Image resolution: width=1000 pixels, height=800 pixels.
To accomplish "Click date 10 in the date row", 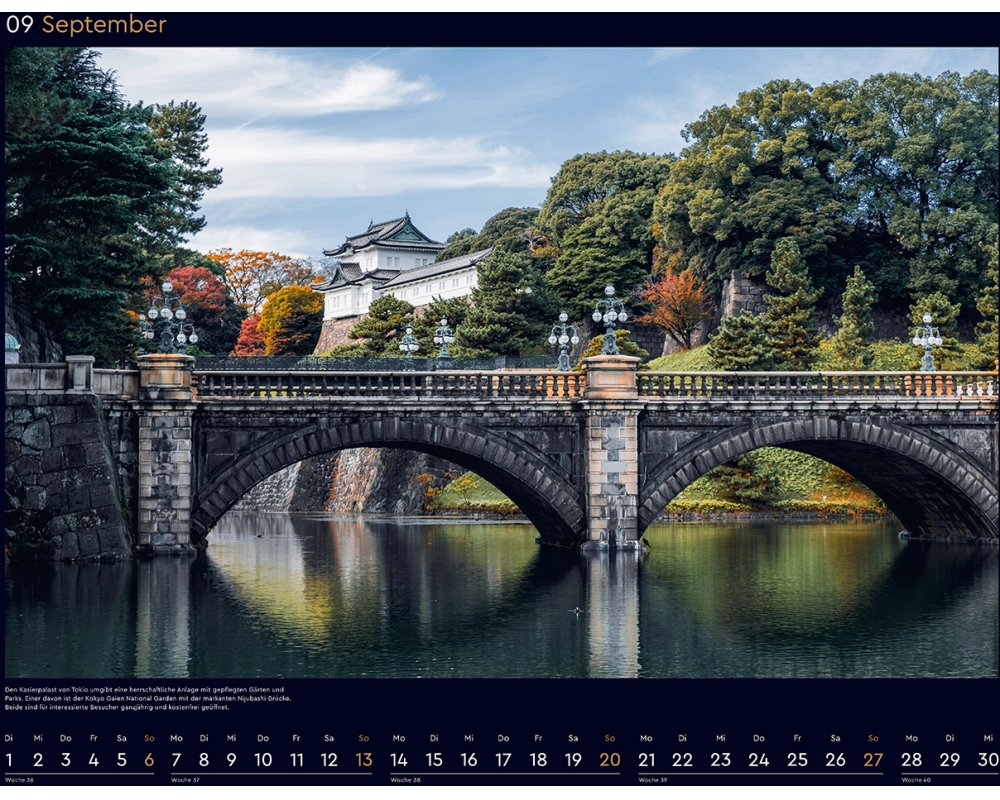I will pyautogui.click(x=263, y=759).
